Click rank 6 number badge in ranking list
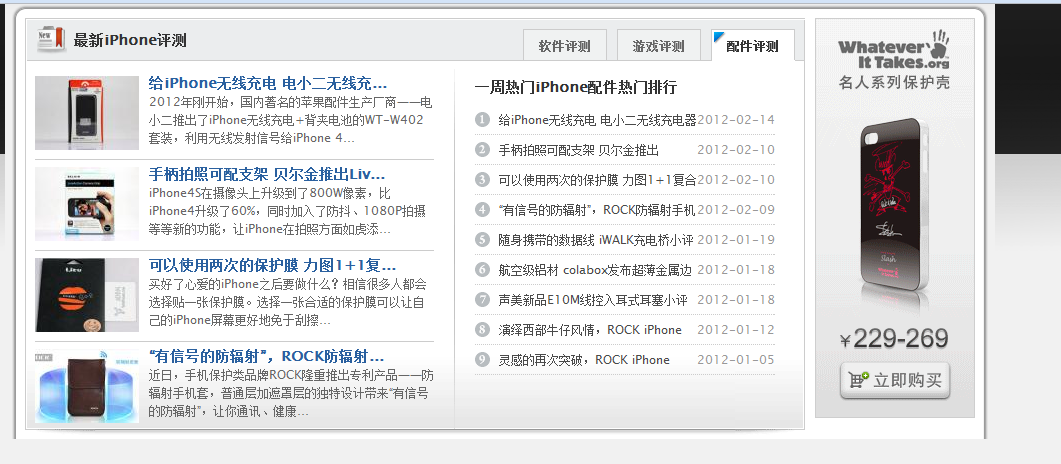1061x464 pixels. click(x=482, y=269)
